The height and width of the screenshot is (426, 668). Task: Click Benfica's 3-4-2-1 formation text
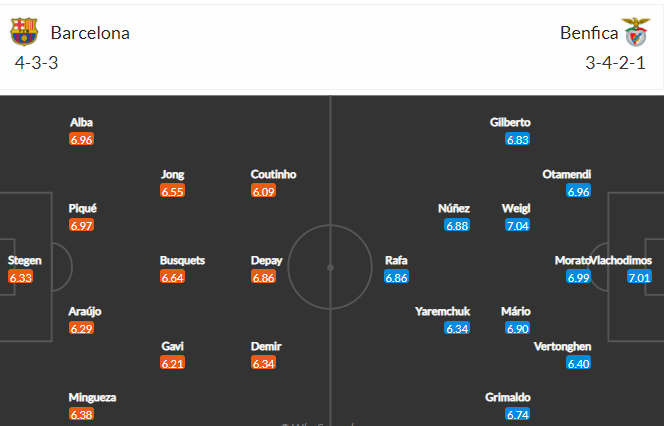click(615, 63)
